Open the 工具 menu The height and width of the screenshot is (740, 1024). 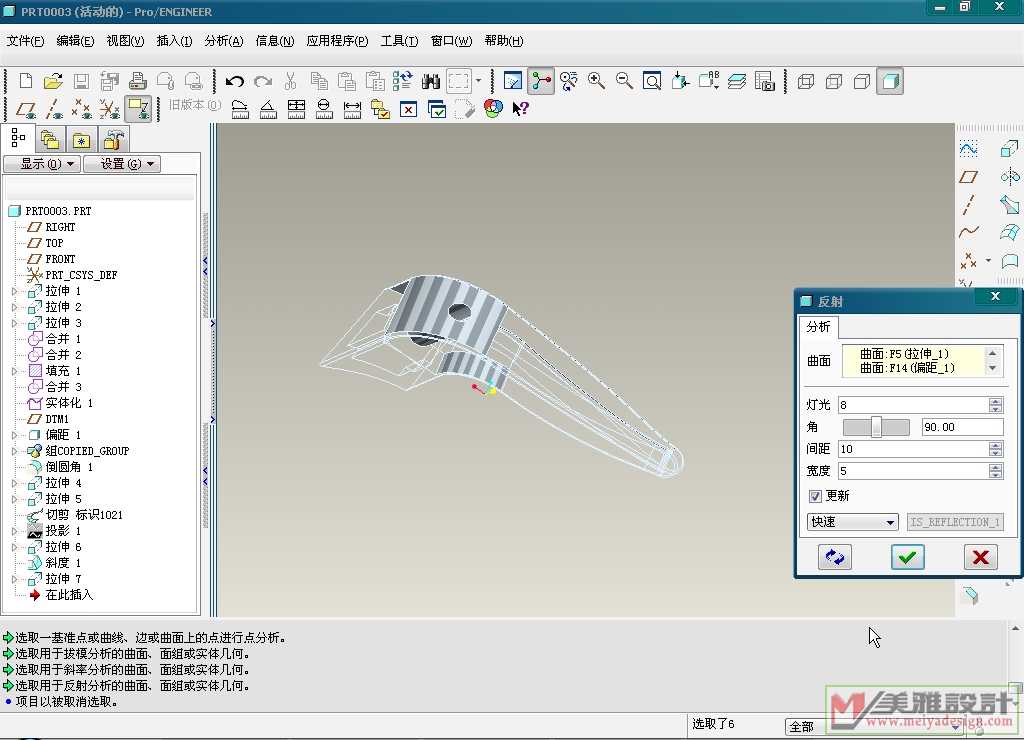click(399, 41)
